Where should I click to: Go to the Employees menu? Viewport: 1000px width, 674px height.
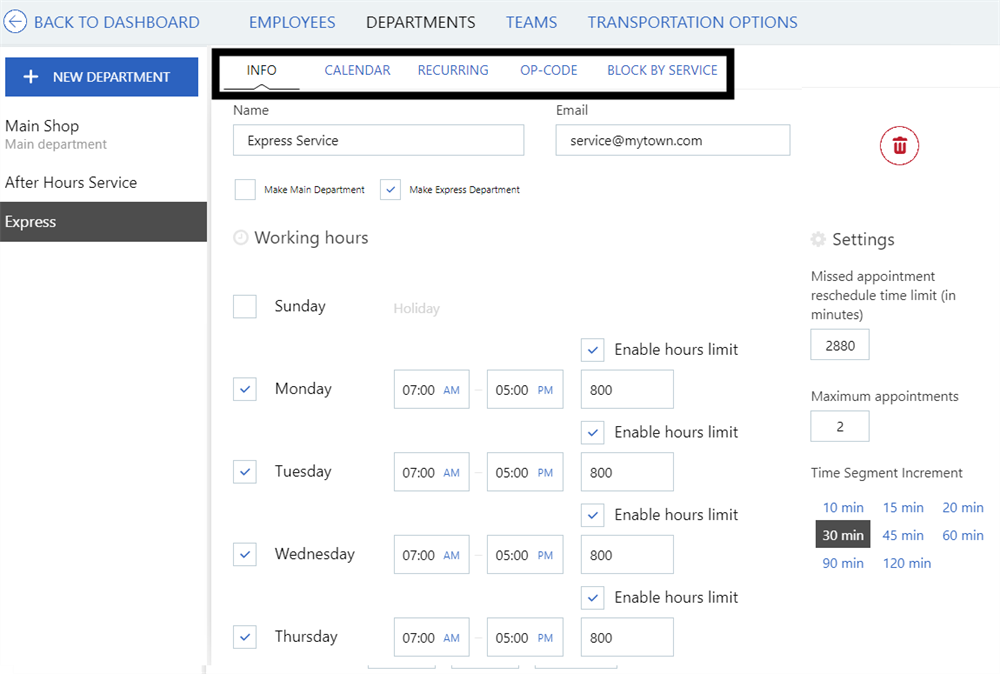(x=292, y=22)
